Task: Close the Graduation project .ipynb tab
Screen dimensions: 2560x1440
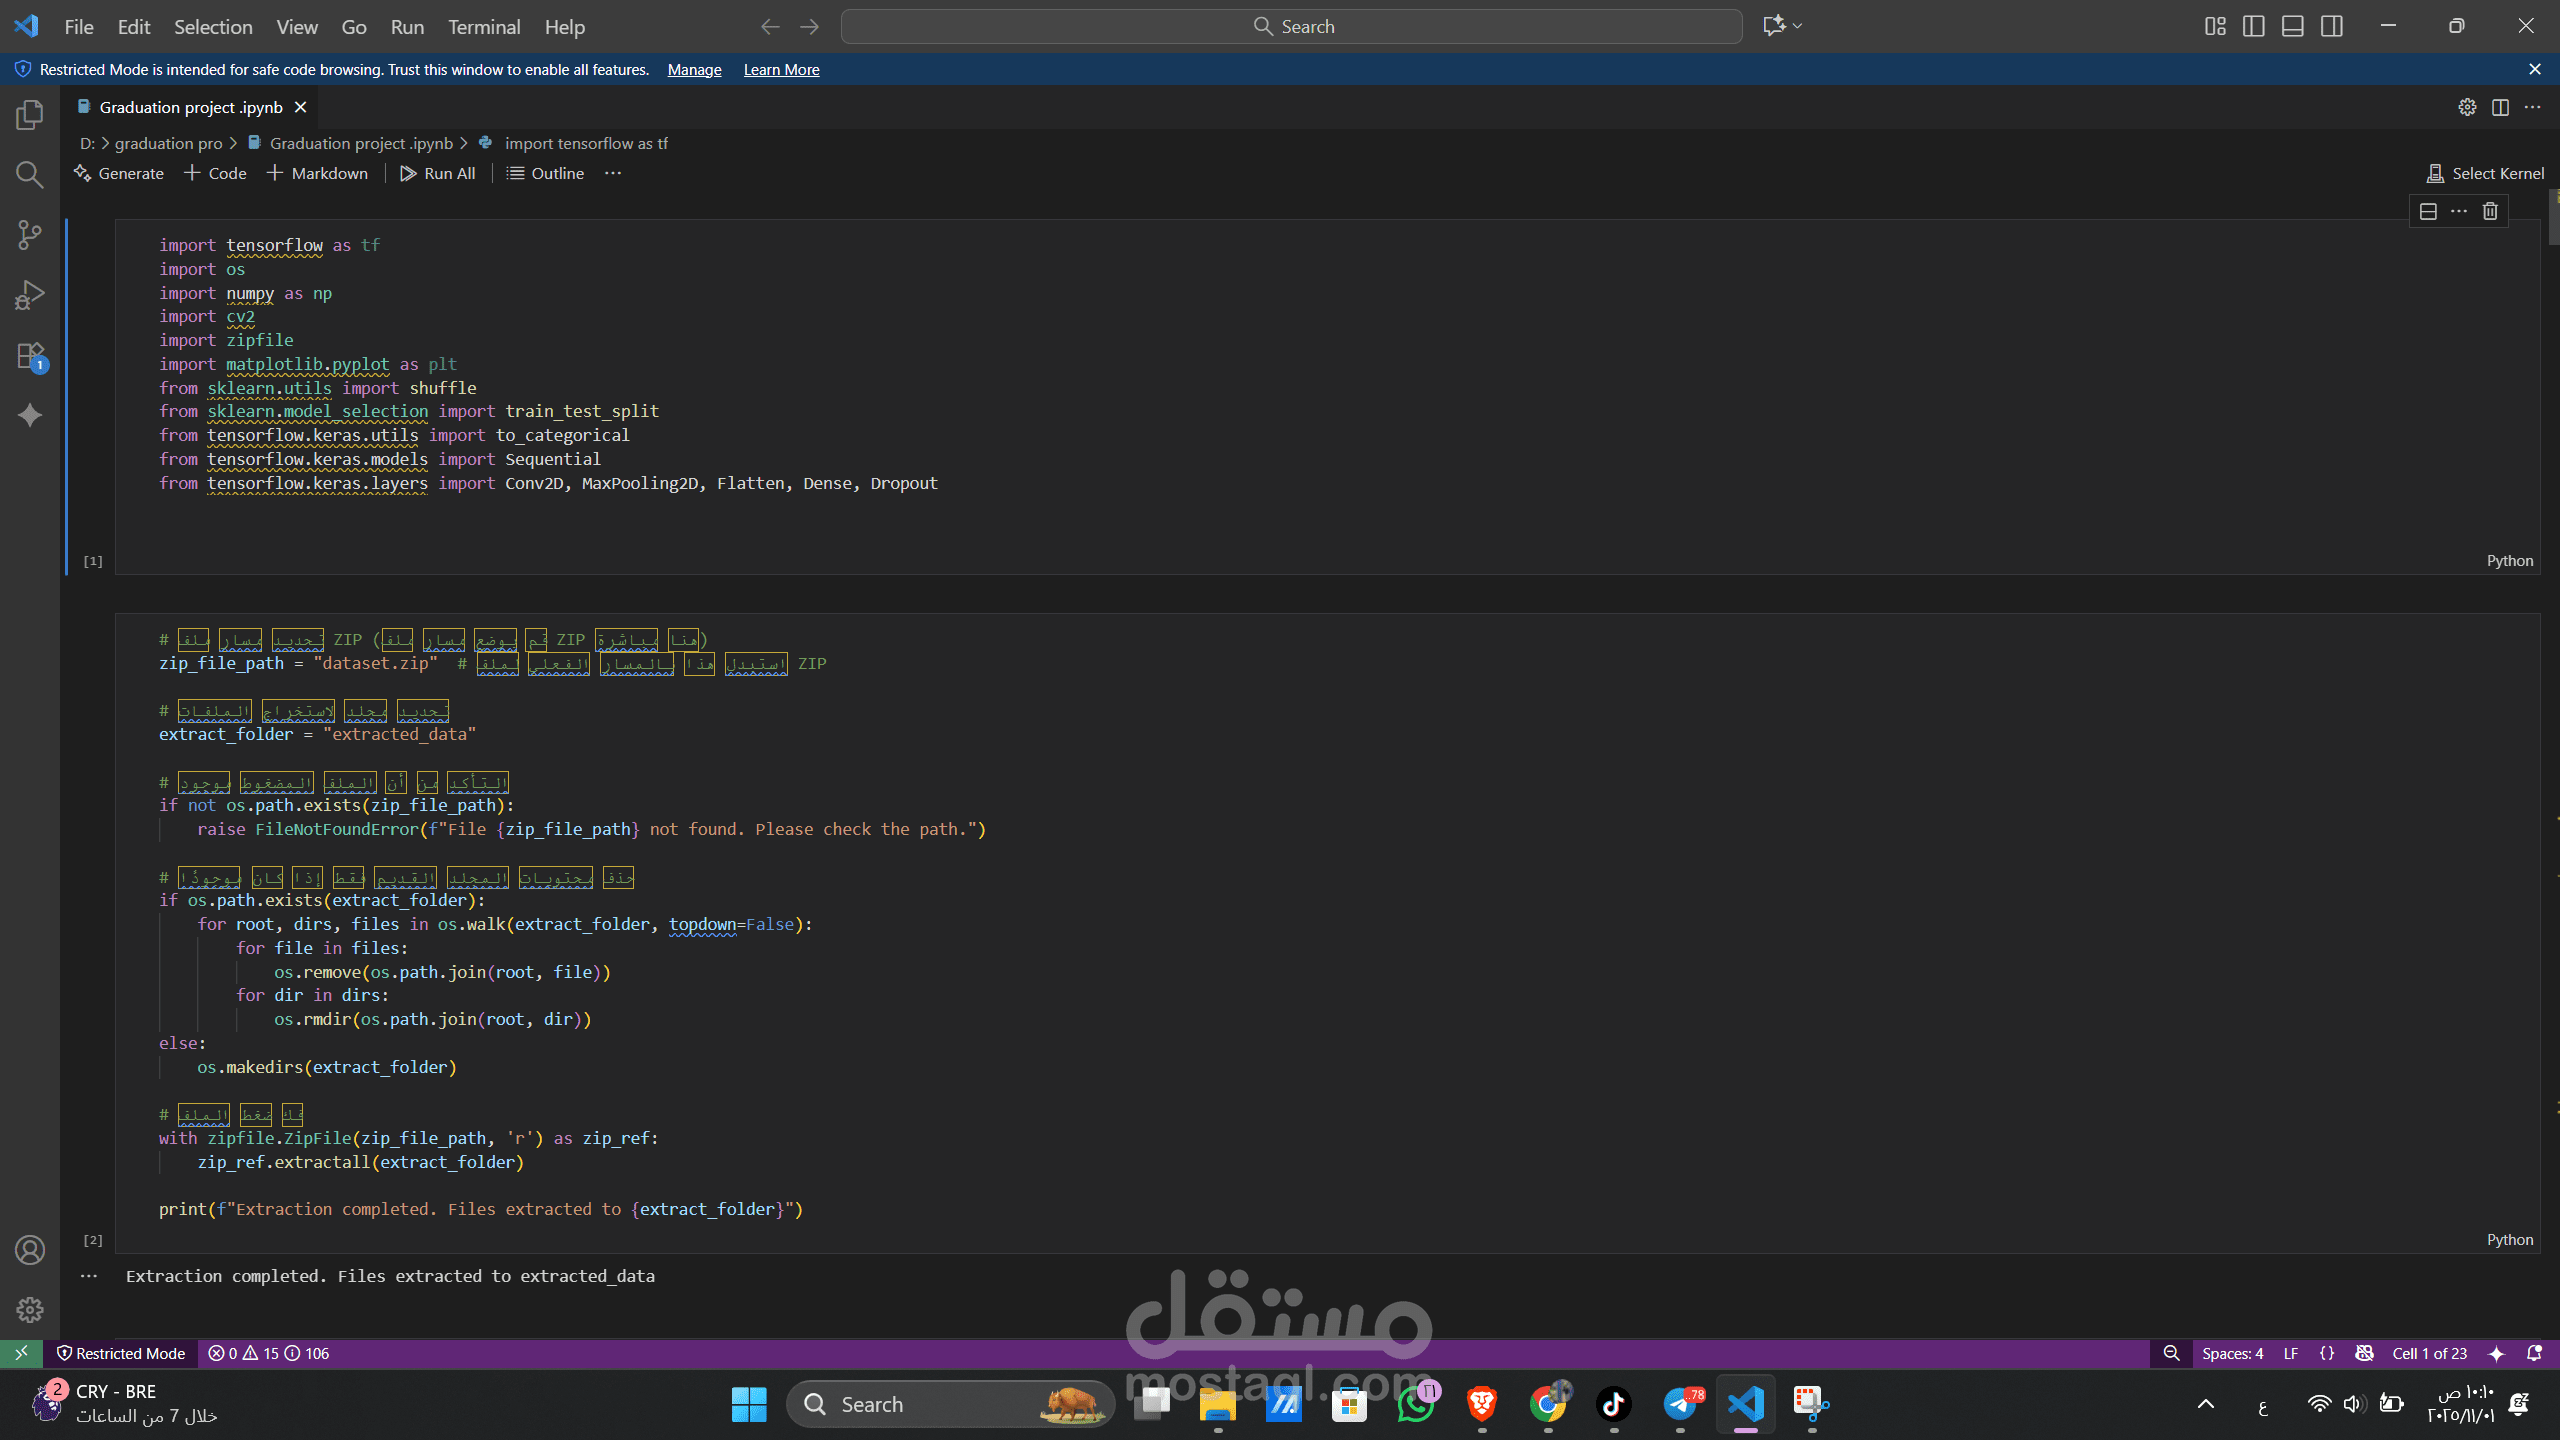Action: pos(300,107)
